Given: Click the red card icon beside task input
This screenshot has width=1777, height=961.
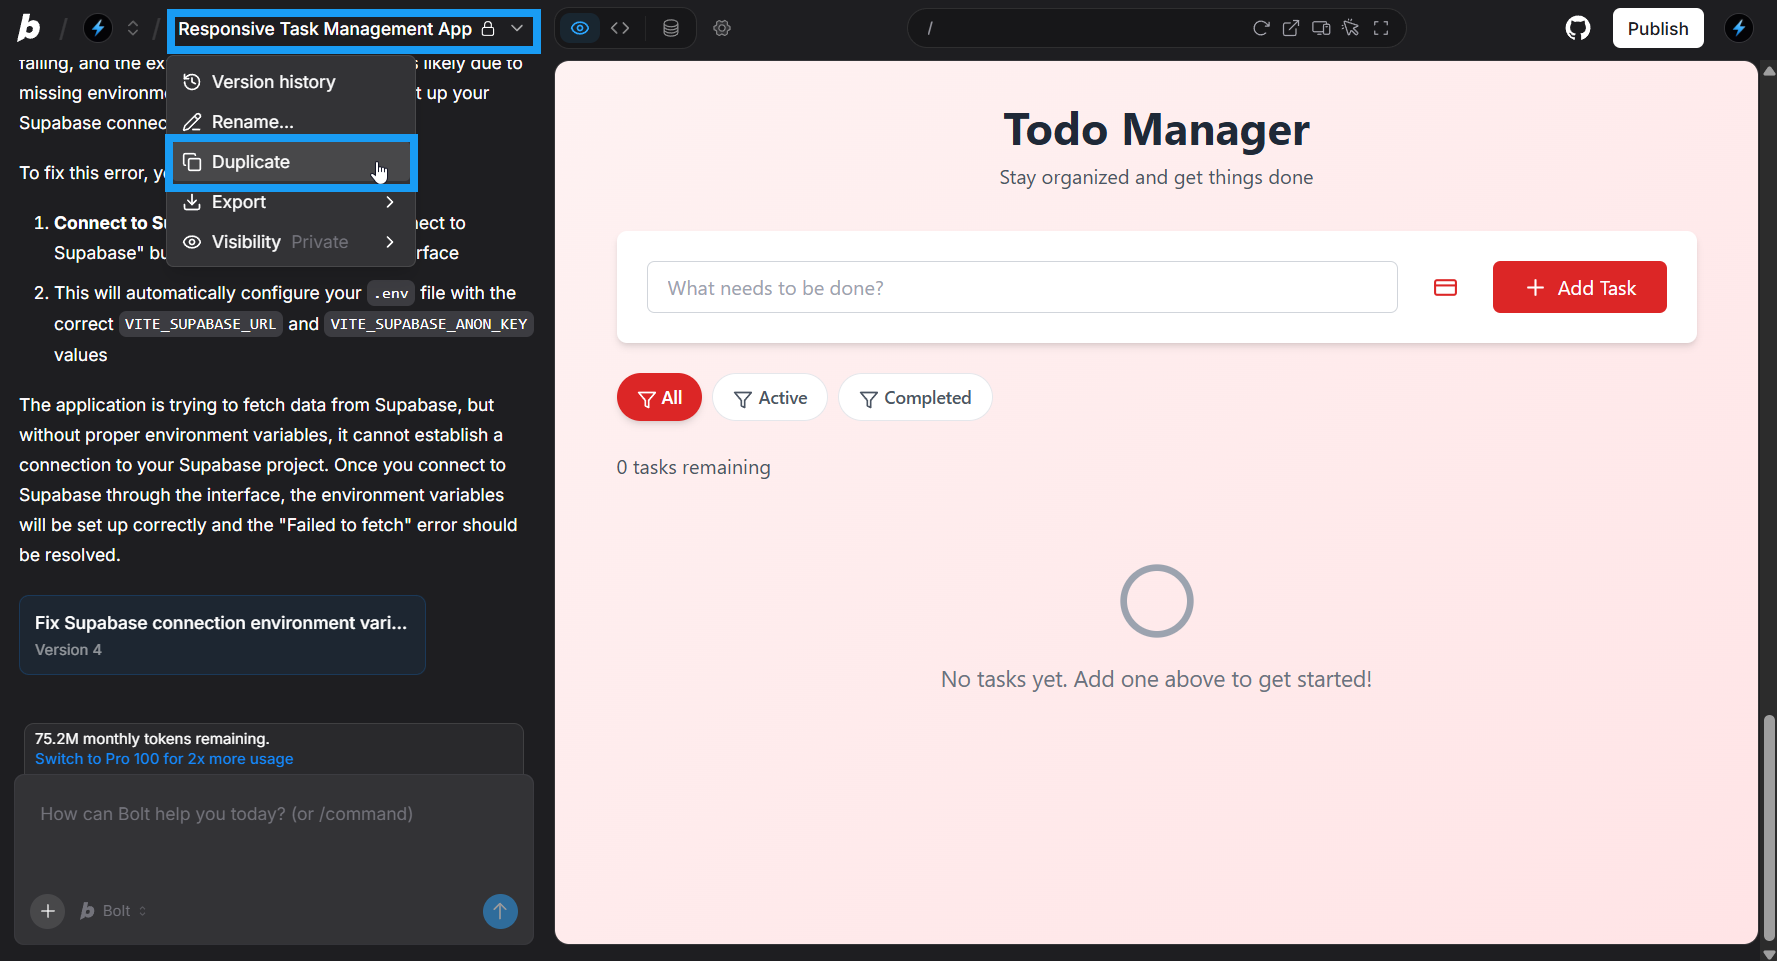Looking at the screenshot, I should (1445, 288).
